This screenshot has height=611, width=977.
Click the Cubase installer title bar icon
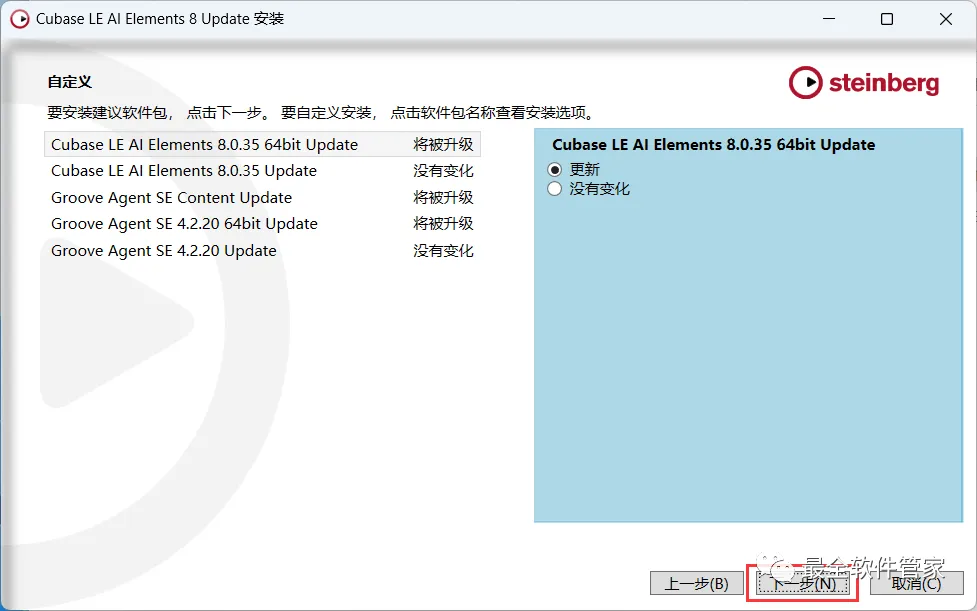[x=19, y=19]
